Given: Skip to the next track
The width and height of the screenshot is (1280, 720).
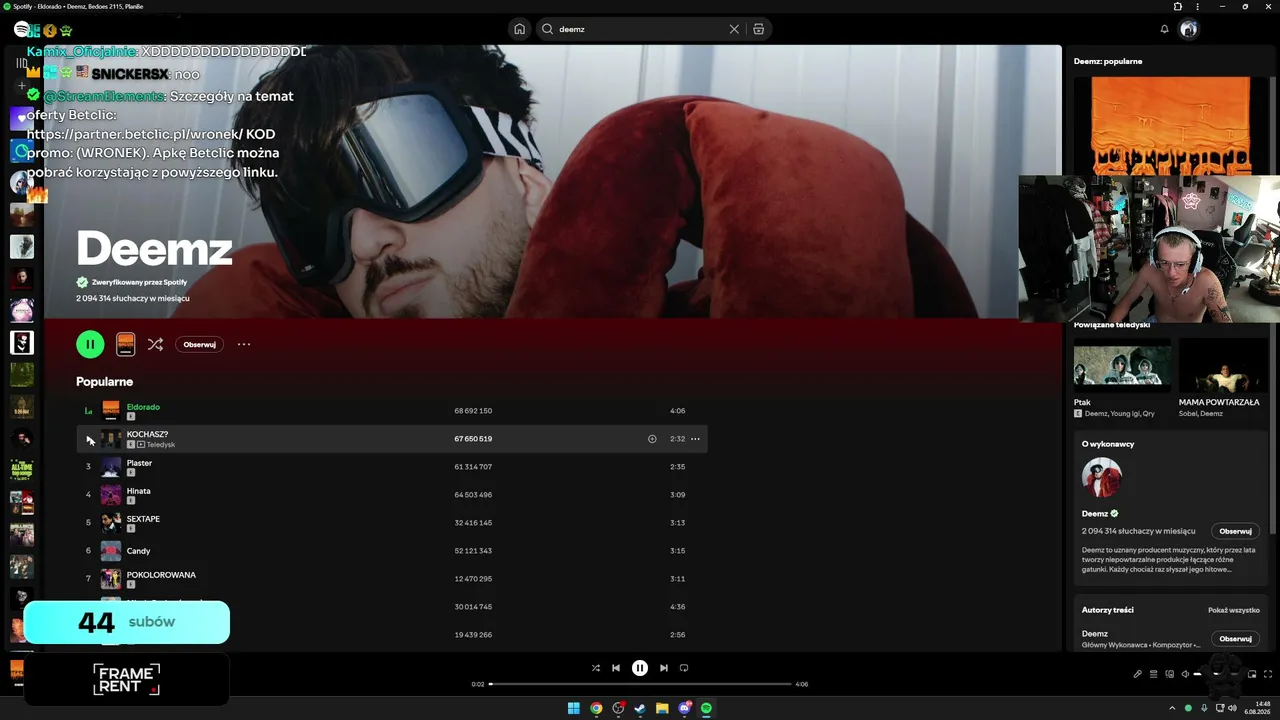Looking at the screenshot, I should [664, 668].
